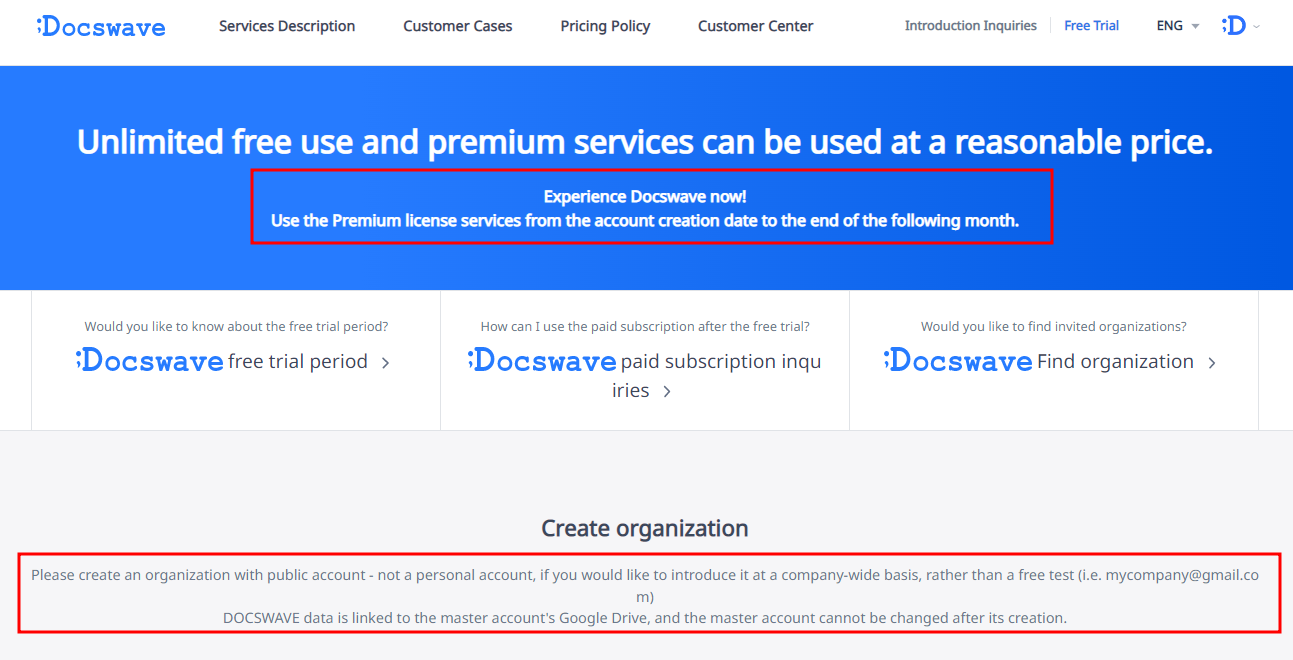
Task: Click chevron after paid subscription inquiries
Action: (667, 392)
